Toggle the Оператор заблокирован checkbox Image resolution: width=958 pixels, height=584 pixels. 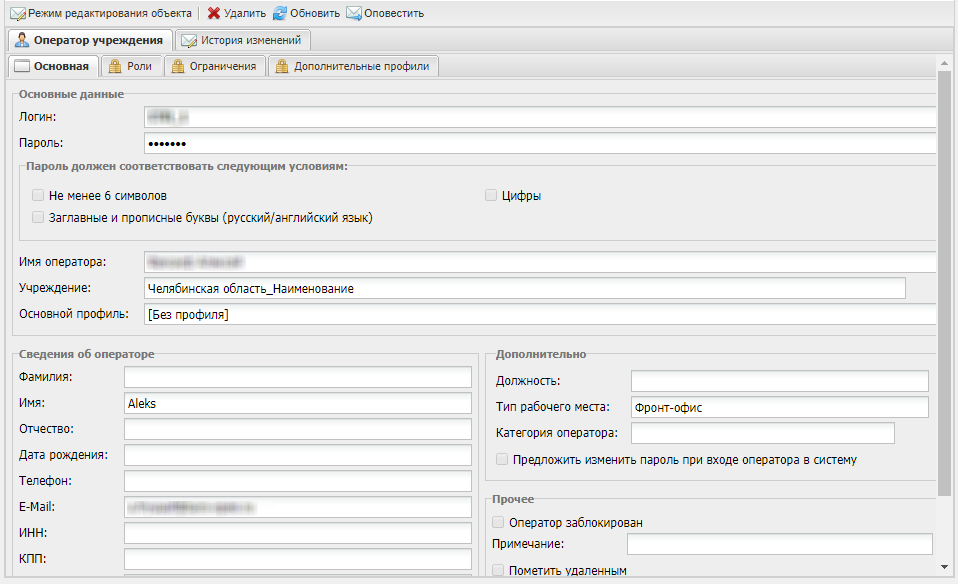click(x=499, y=522)
